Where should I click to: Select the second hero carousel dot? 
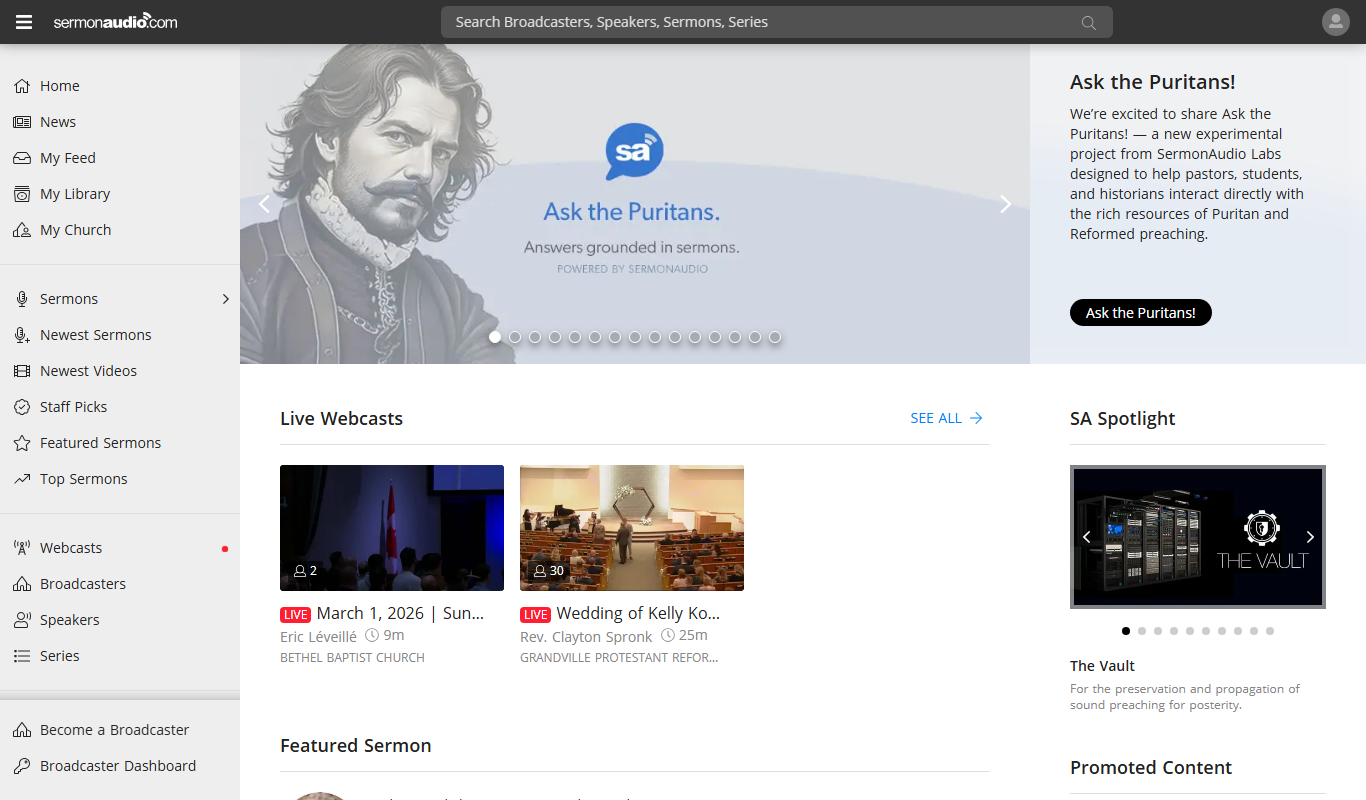(x=515, y=337)
